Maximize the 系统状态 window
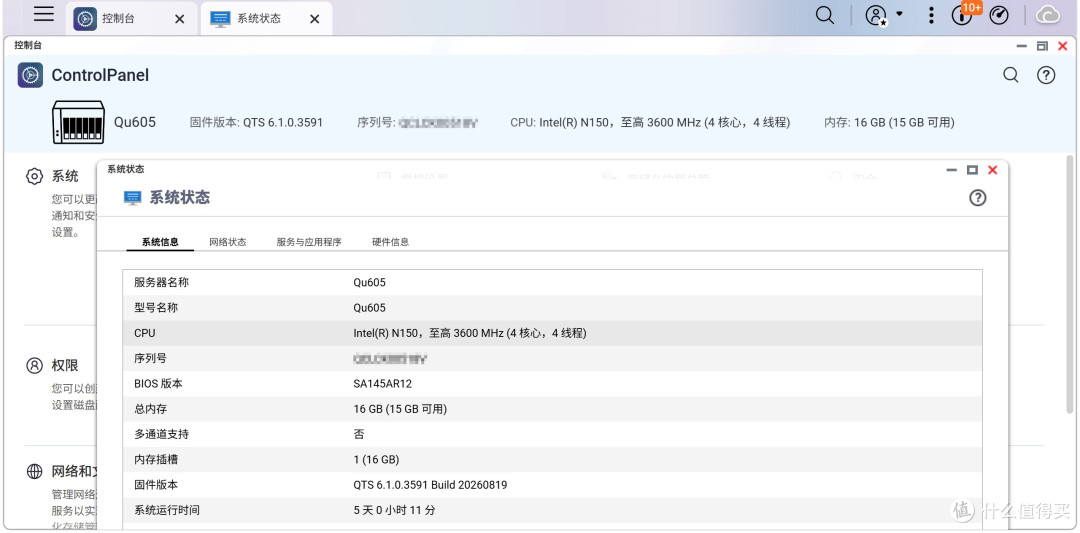The height and width of the screenshot is (533, 1080). pos(973,170)
